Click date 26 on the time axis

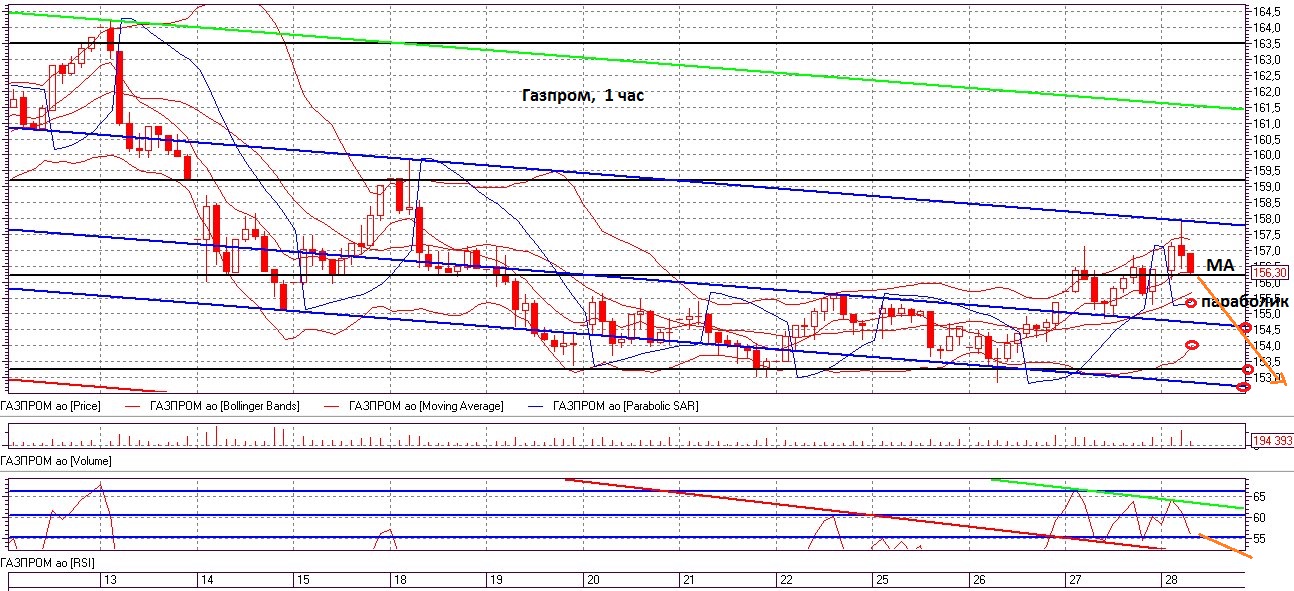[x=978, y=580]
